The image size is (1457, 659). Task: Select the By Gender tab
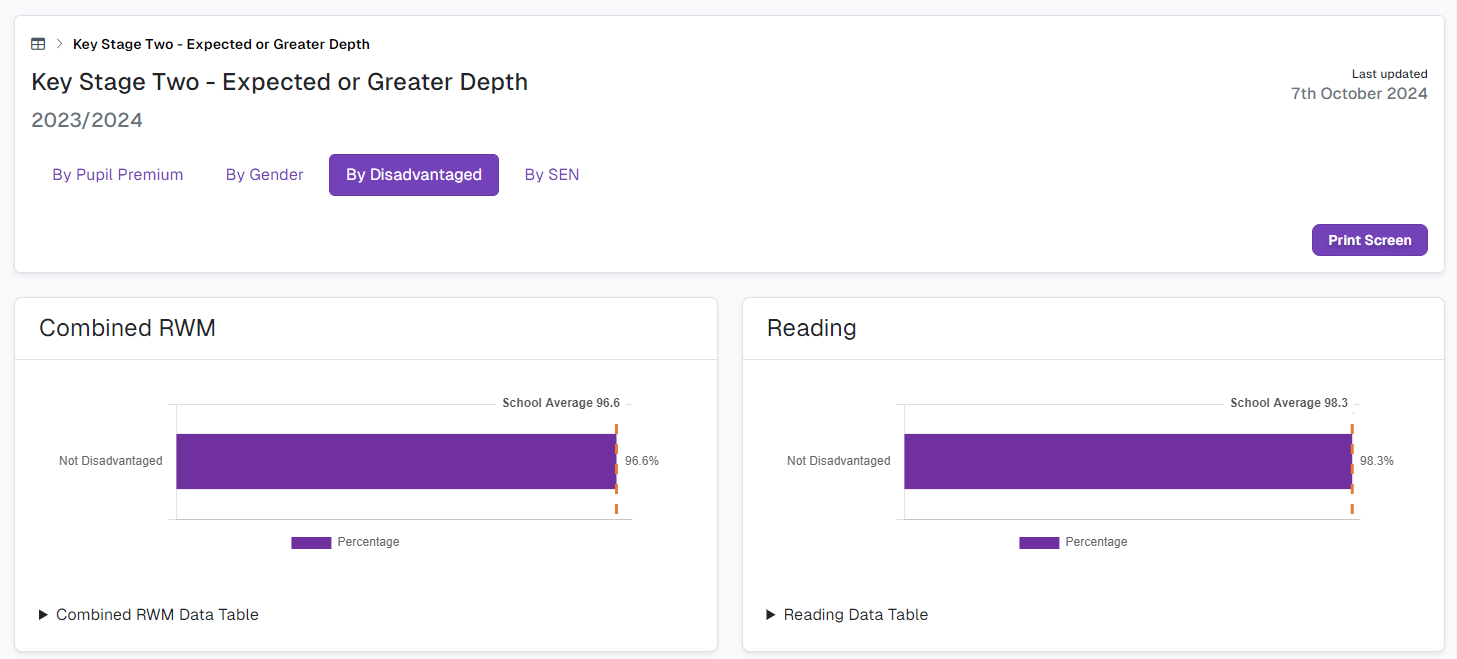point(264,175)
